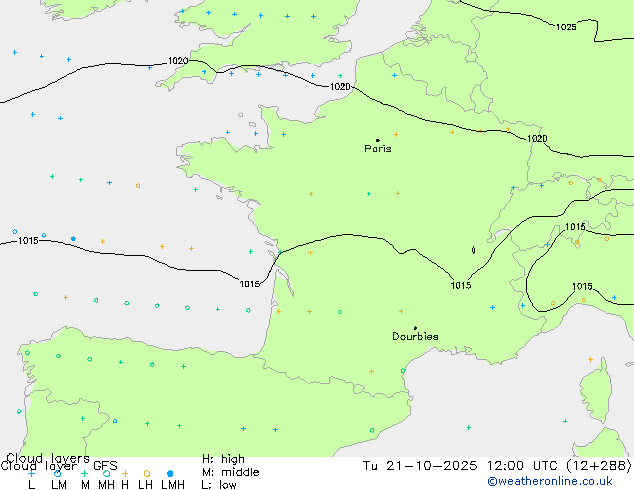Click the green M middle-cloud legend cross
634x490 pixels.
click(x=84, y=473)
